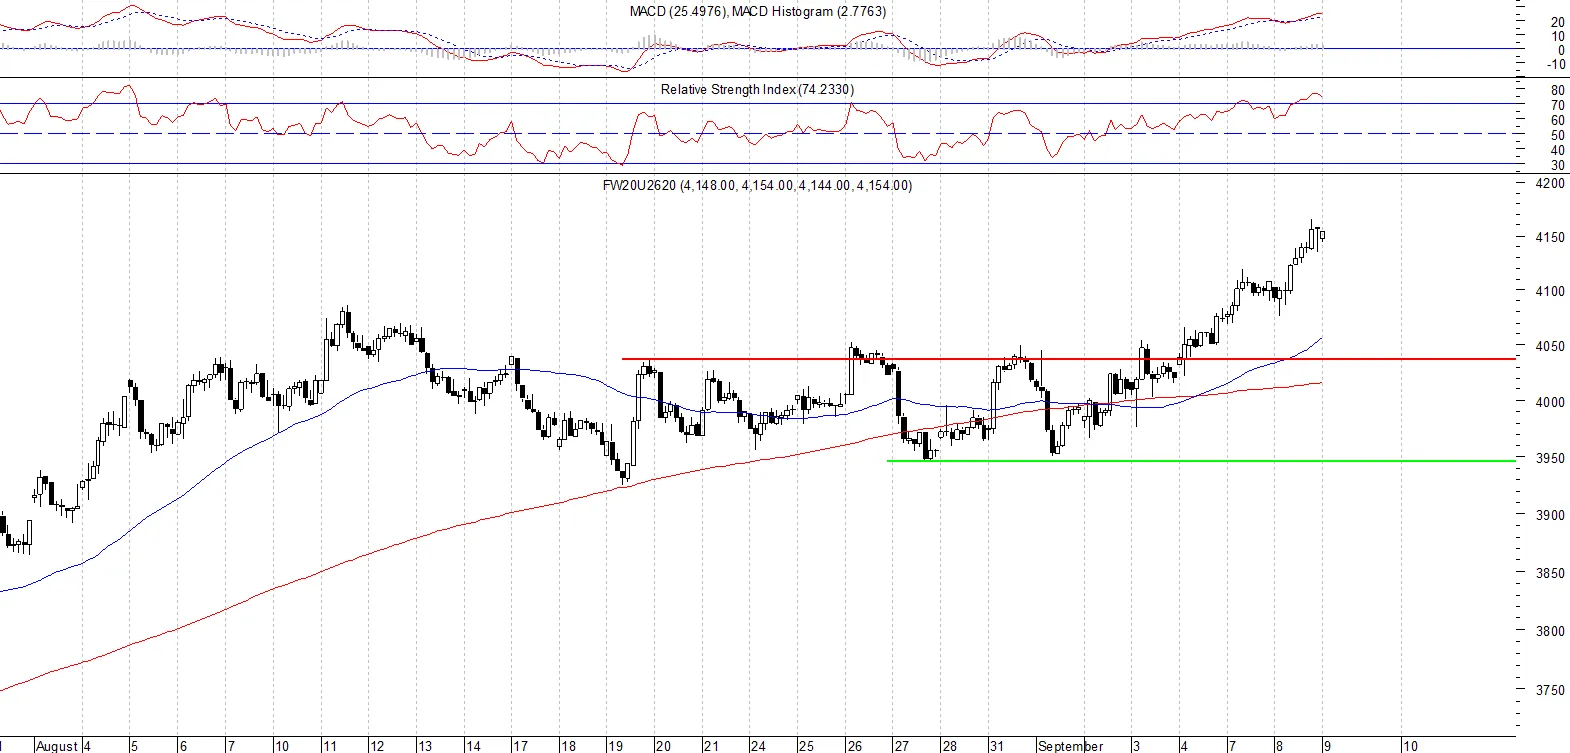Click date 12 on the time axis
The height and width of the screenshot is (753, 1570).
(377, 745)
